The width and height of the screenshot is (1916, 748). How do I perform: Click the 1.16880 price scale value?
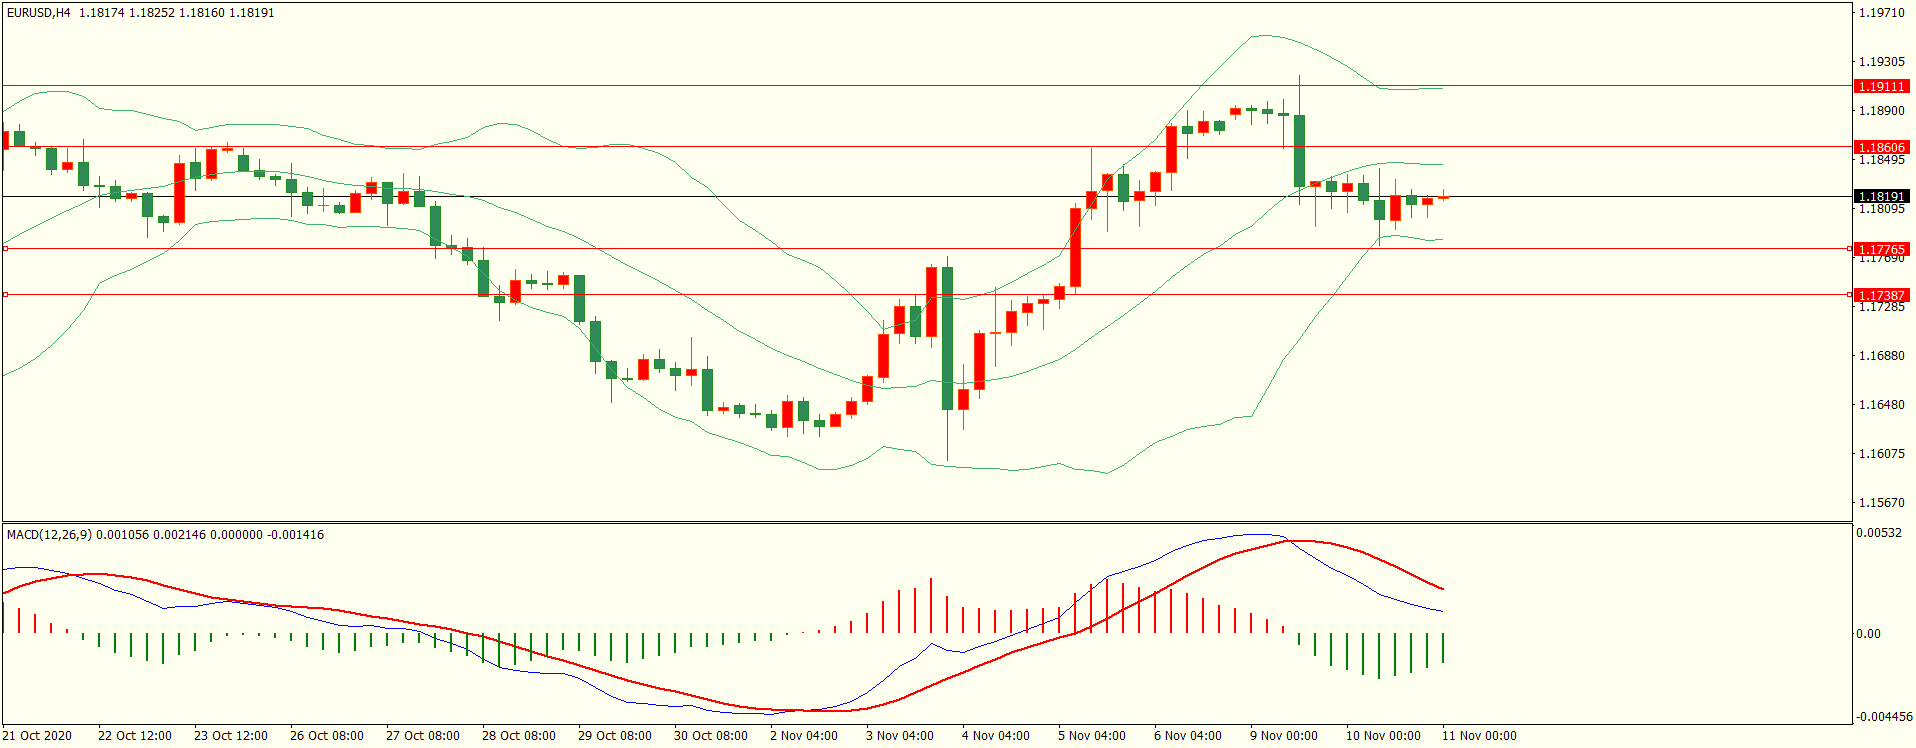point(1882,356)
